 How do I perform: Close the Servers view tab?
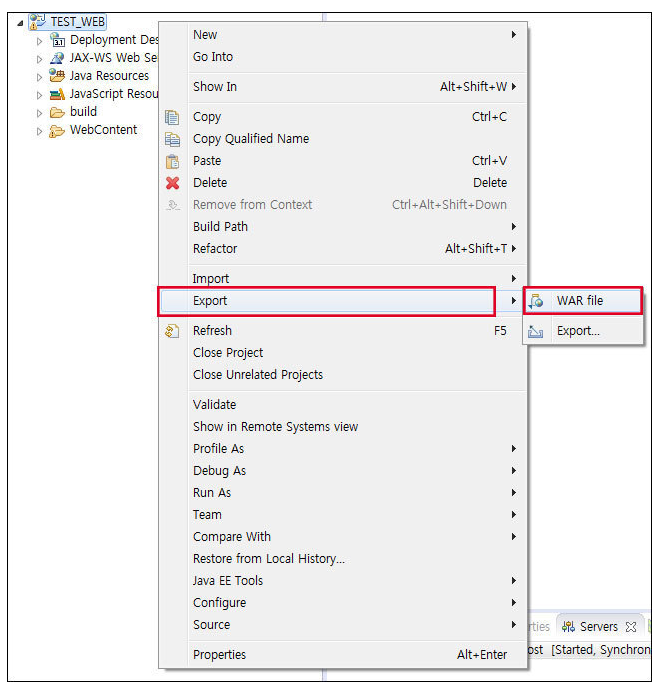coord(631,627)
